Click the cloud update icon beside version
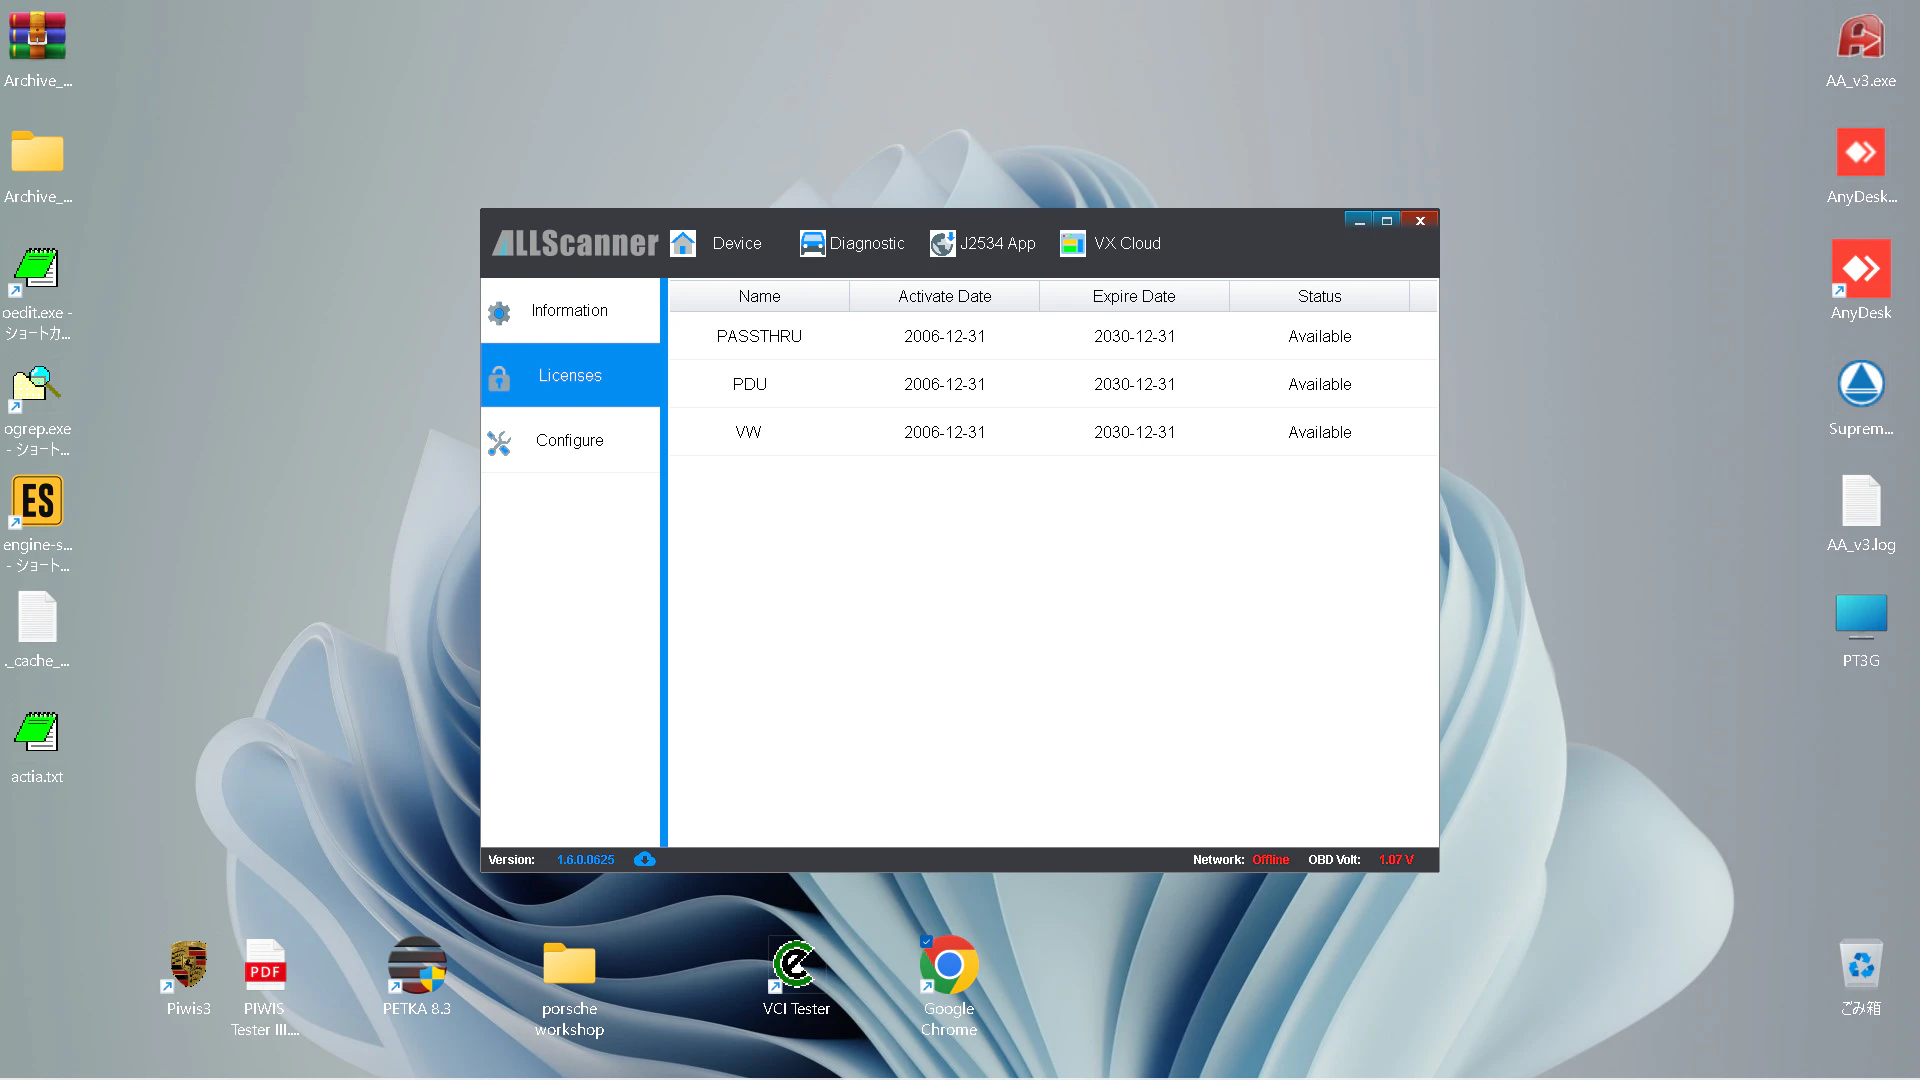1920x1080 pixels. pyautogui.click(x=645, y=859)
